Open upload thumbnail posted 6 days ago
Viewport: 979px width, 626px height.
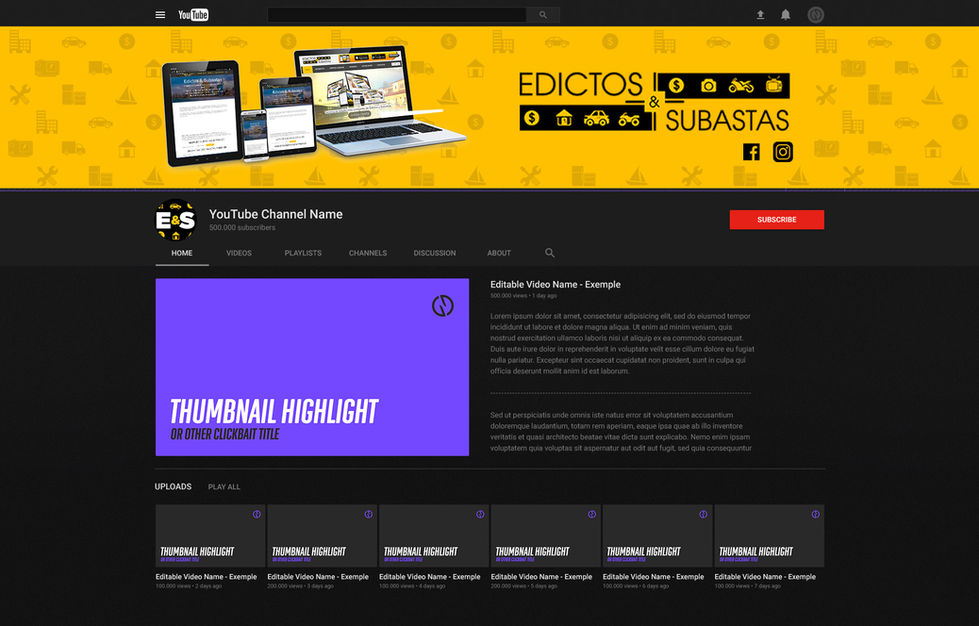pos(657,536)
